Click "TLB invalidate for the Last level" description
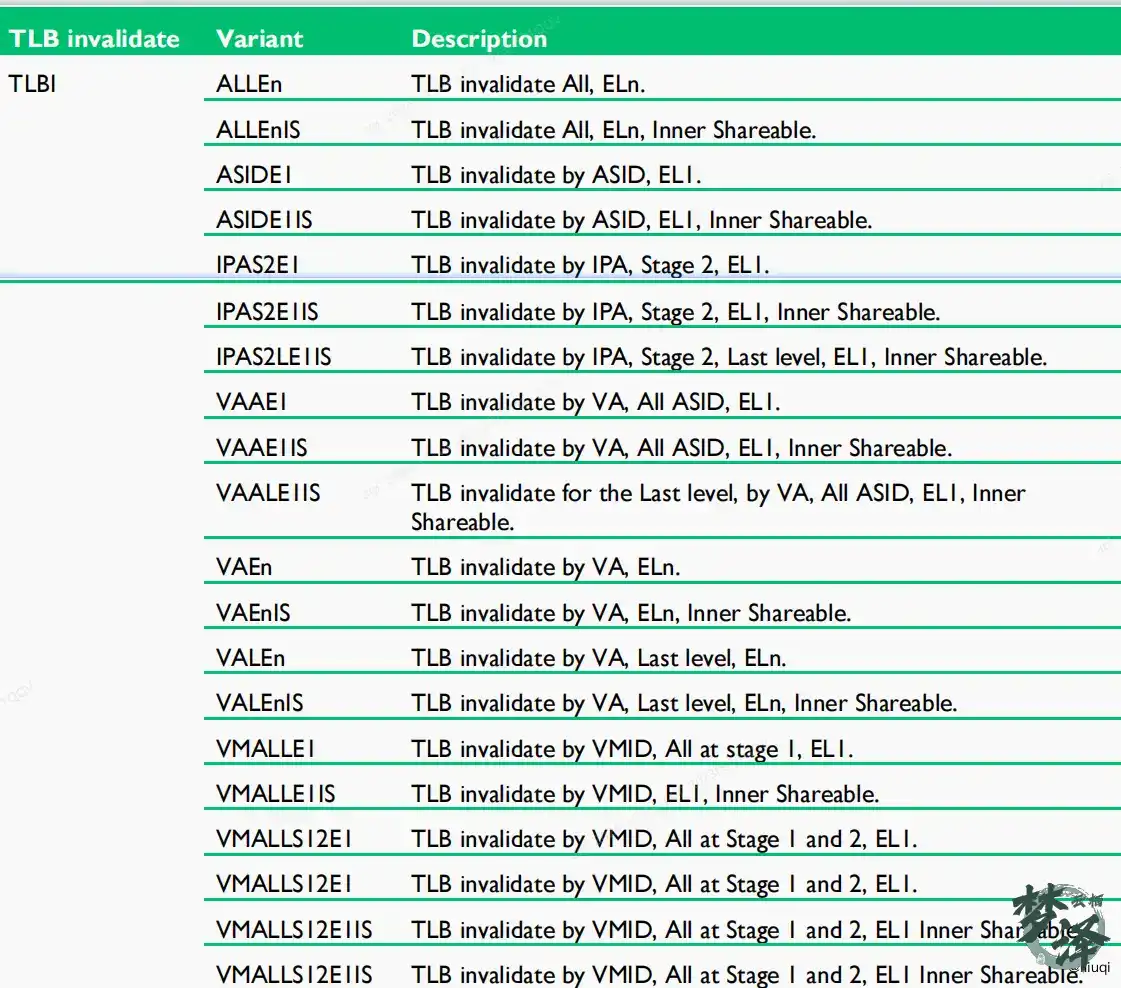This screenshot has width=1121, height=988. [x=718, y=508]
